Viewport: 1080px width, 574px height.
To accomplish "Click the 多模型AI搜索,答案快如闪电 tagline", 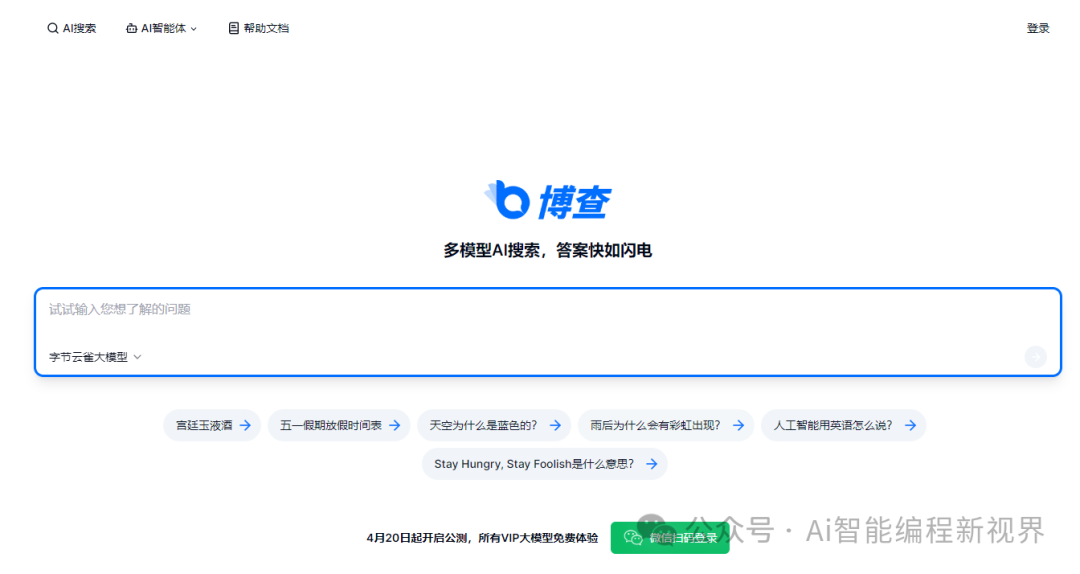I will [548, 250].
